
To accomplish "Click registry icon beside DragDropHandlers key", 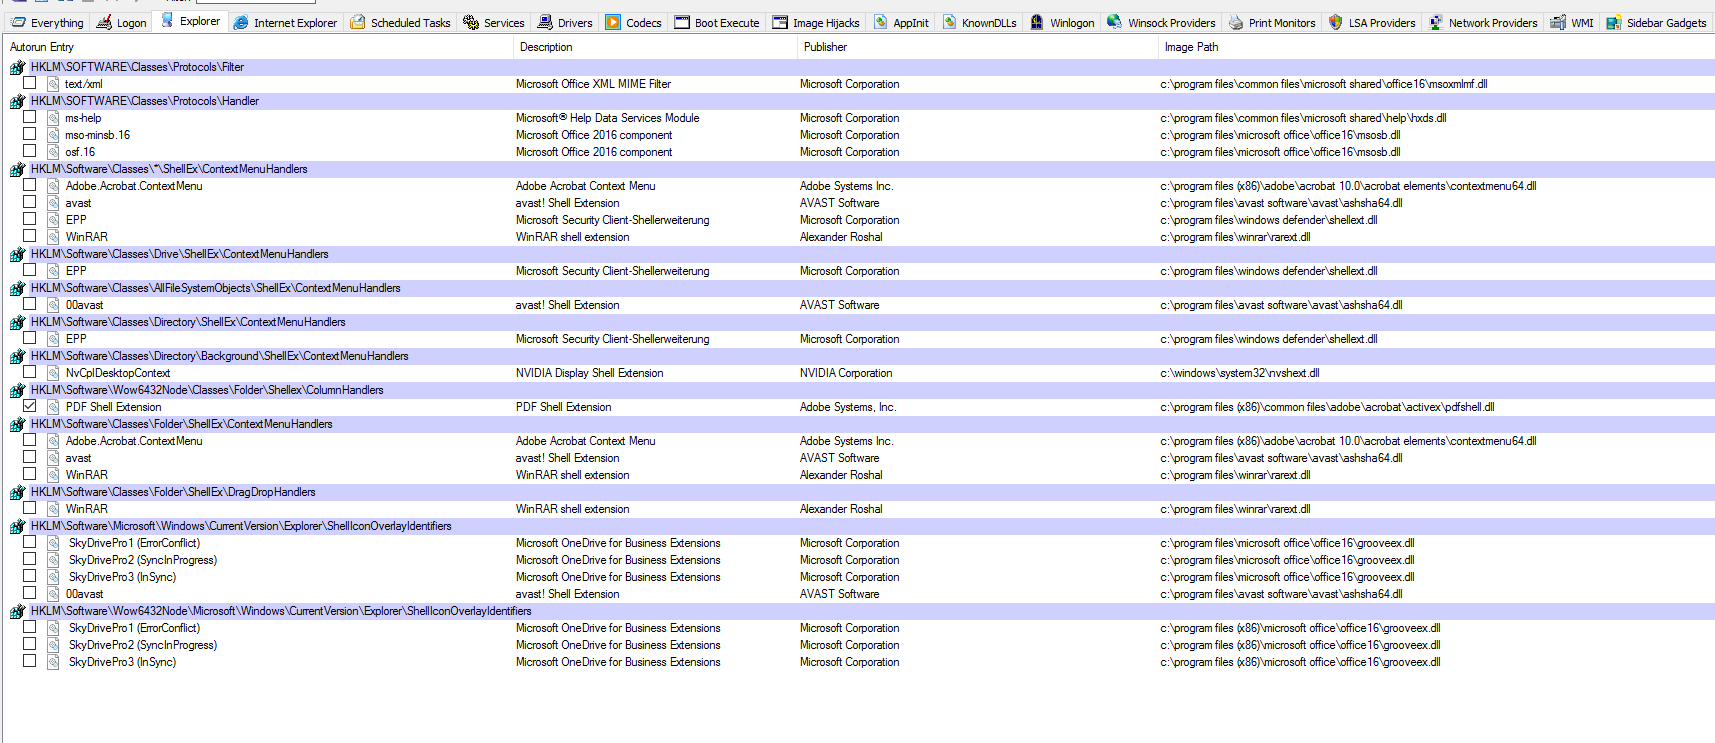I will (17, 493).
